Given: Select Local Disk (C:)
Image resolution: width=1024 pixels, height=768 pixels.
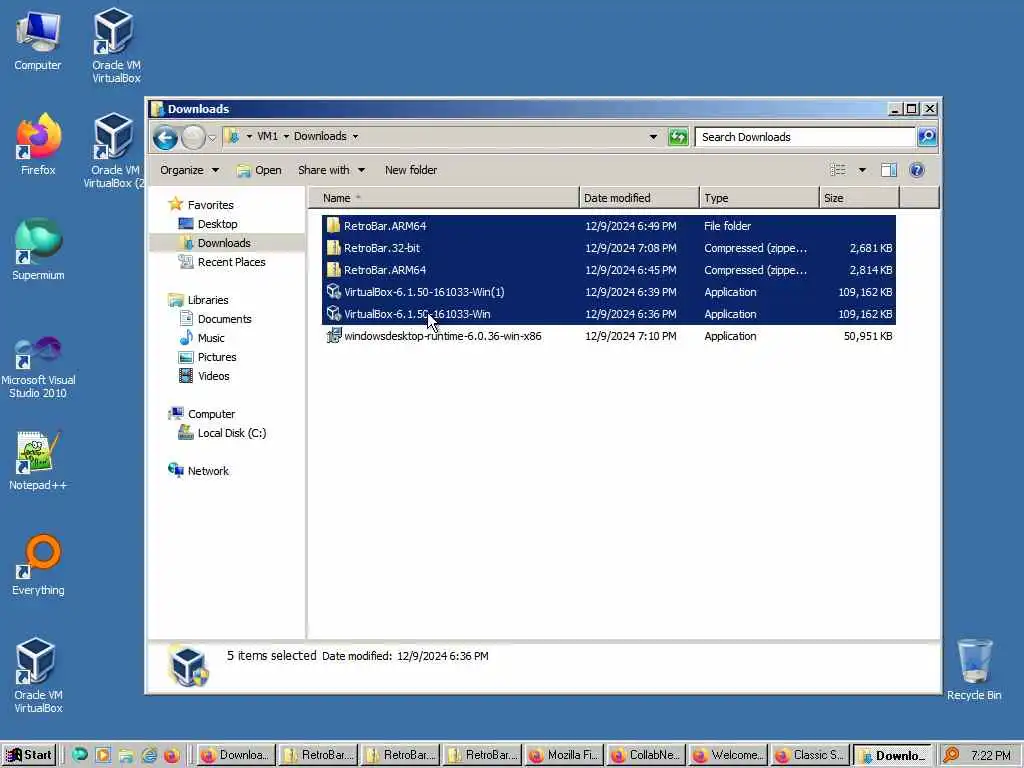Looking at the screenshot, I should 231,433.
